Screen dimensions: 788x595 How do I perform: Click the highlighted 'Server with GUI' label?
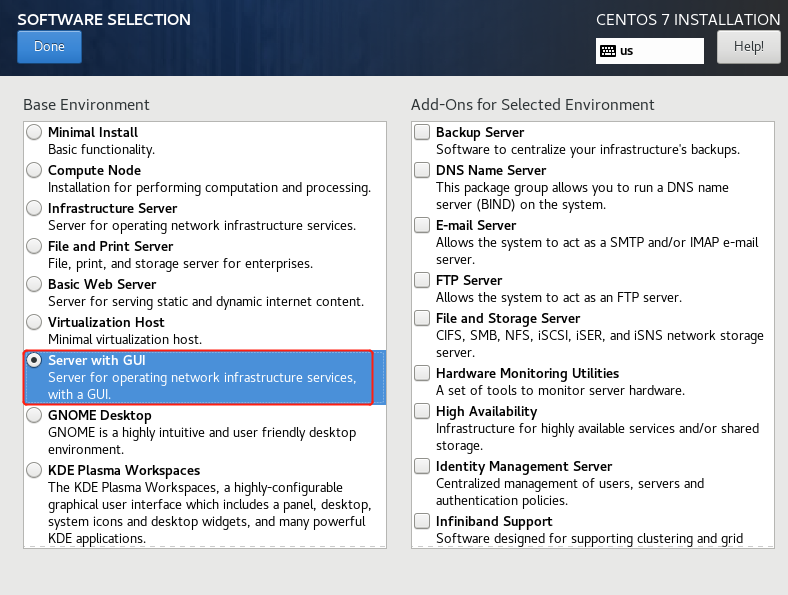click(96, 360)
